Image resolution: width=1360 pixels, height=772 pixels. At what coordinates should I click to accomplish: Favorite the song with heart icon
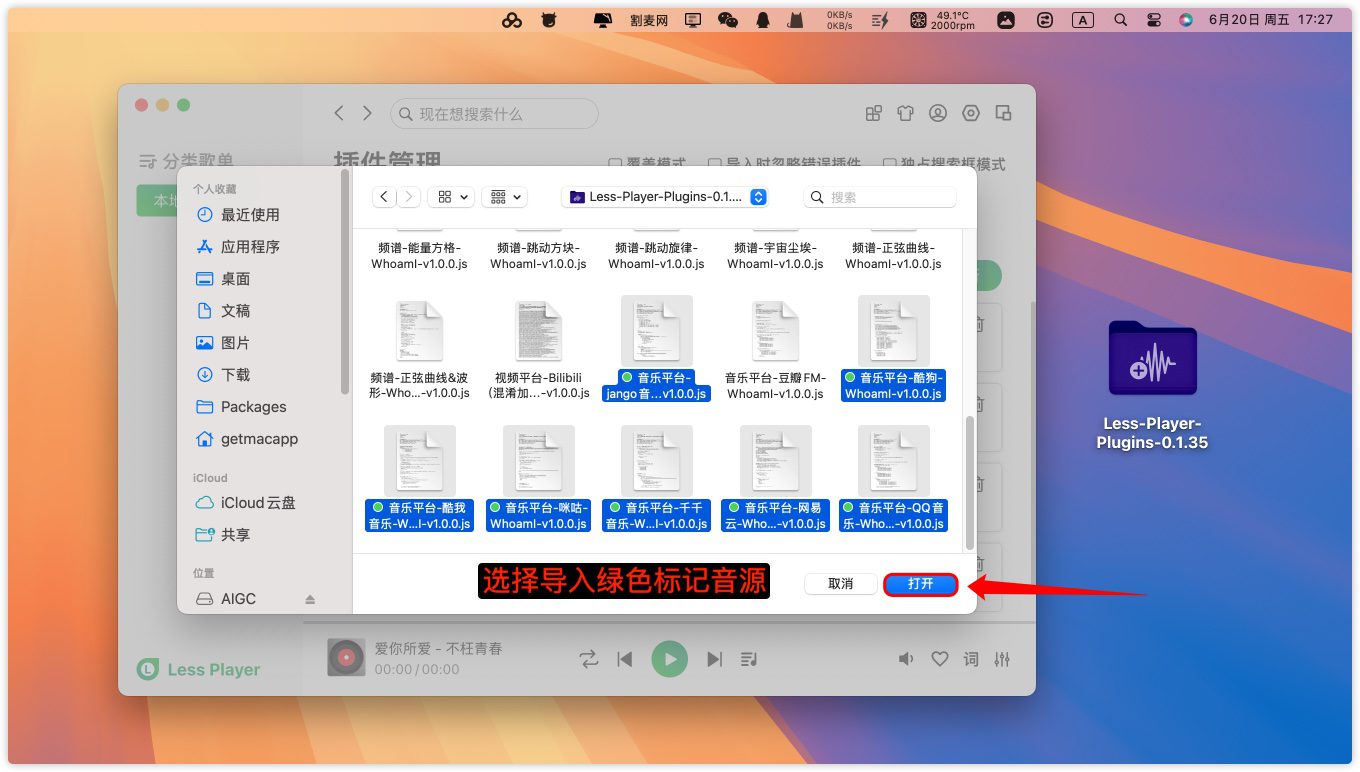[939, 659]
